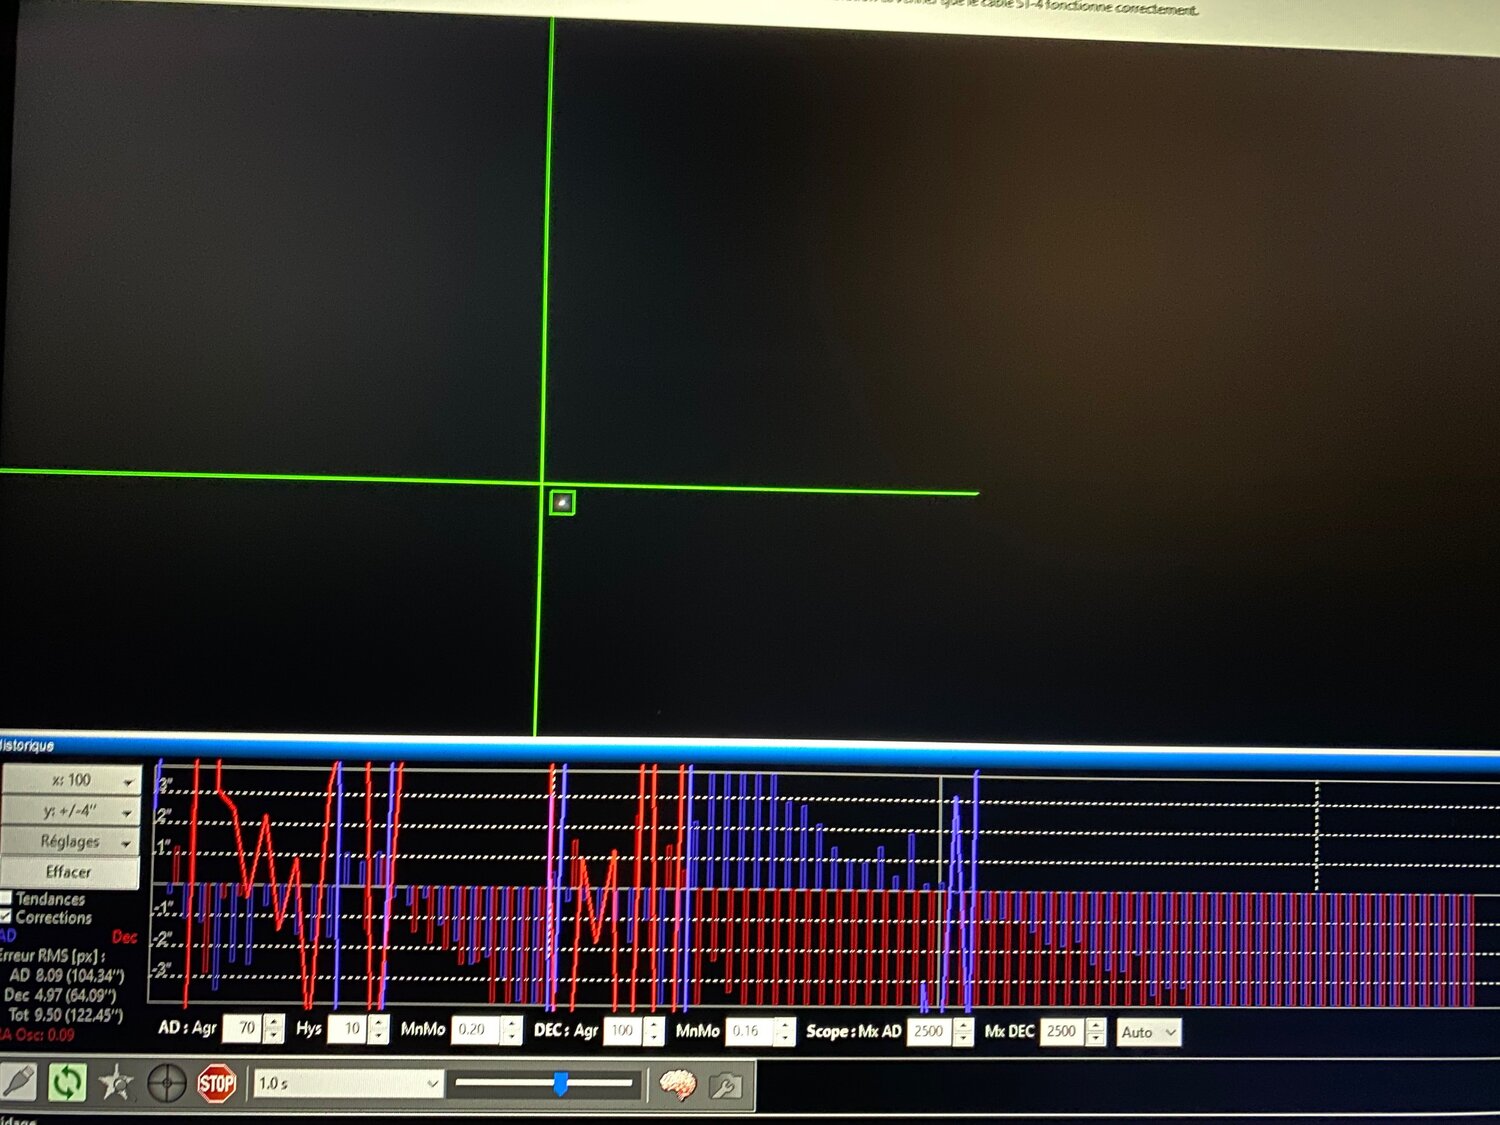
Task: Increase Mx DEC with its up arrow
Action: point(1097,1025)
